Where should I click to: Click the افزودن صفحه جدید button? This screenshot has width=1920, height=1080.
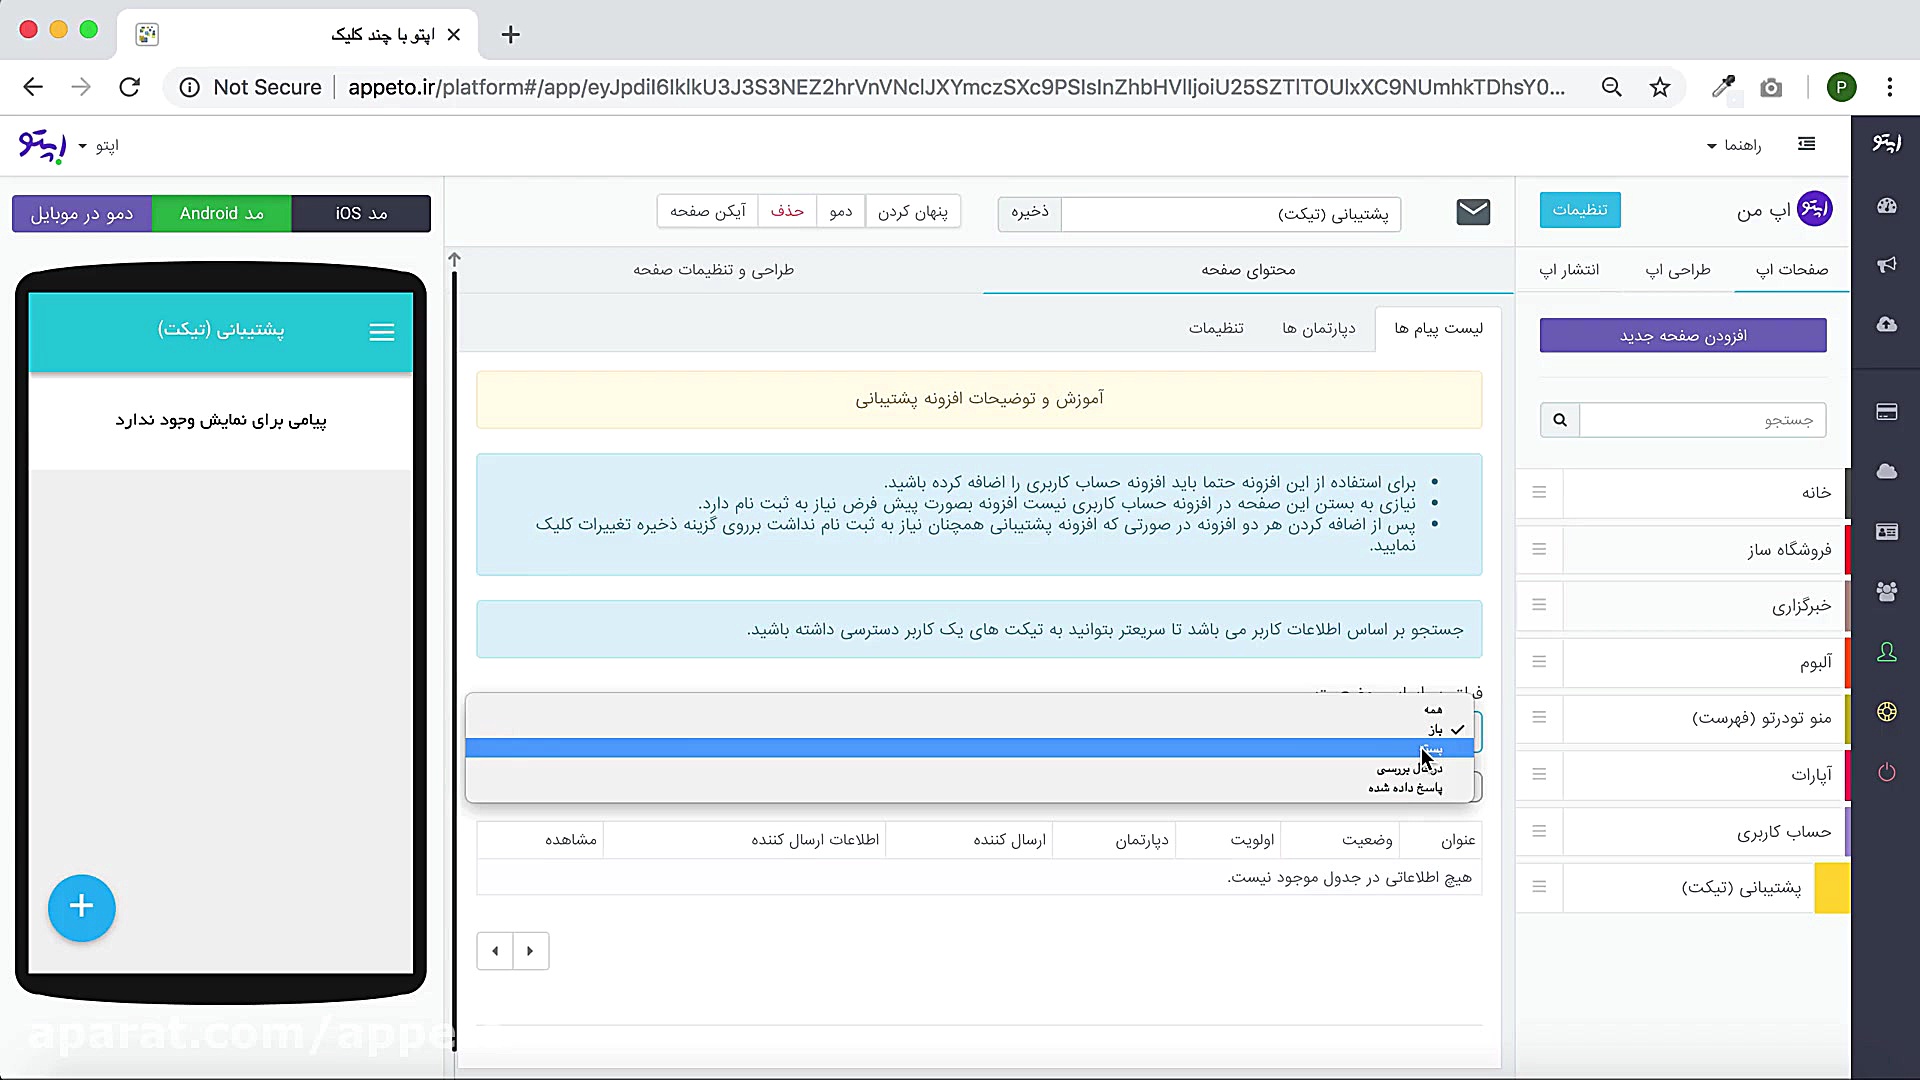(x=1682, y=336)
